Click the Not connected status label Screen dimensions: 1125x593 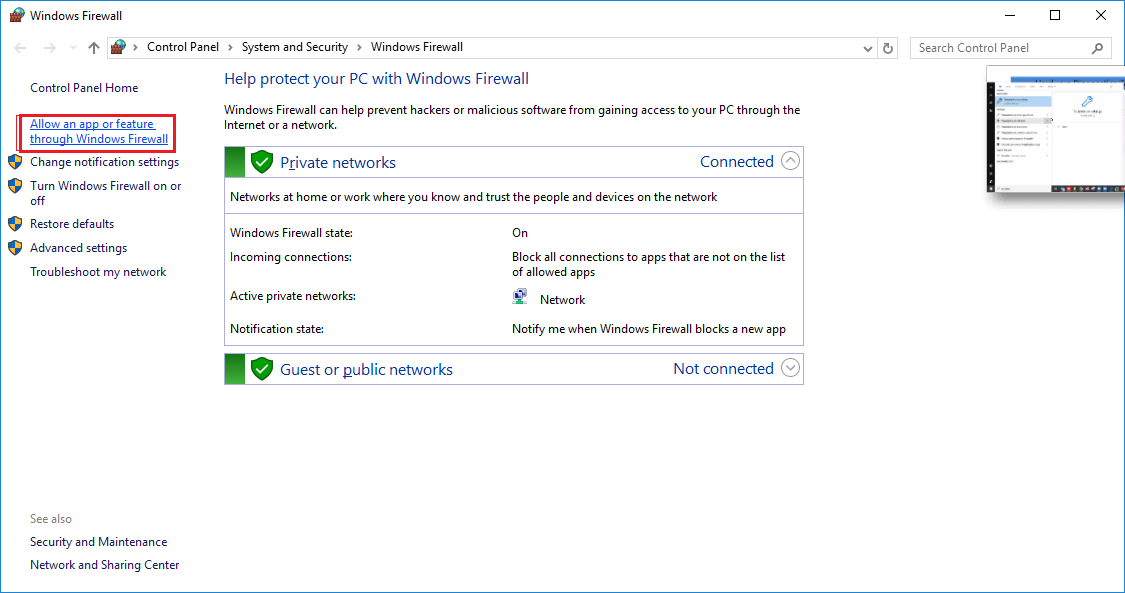pos(723,369)
